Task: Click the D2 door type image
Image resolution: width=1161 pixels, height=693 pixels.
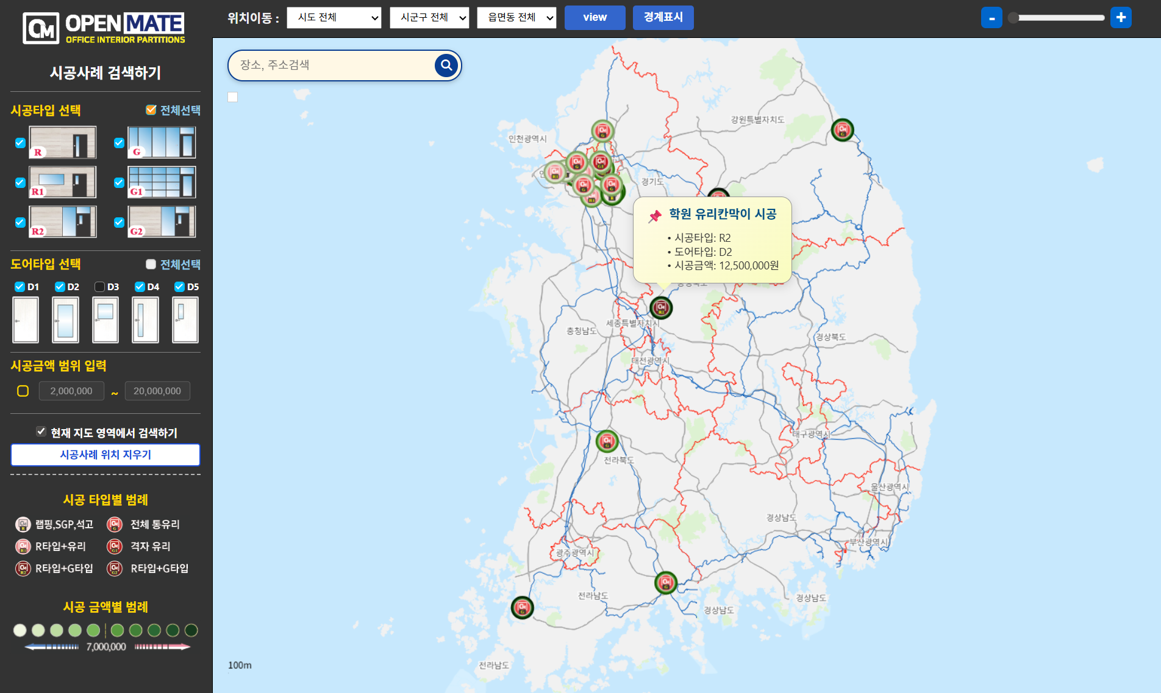Action: [x=65, y=320]
